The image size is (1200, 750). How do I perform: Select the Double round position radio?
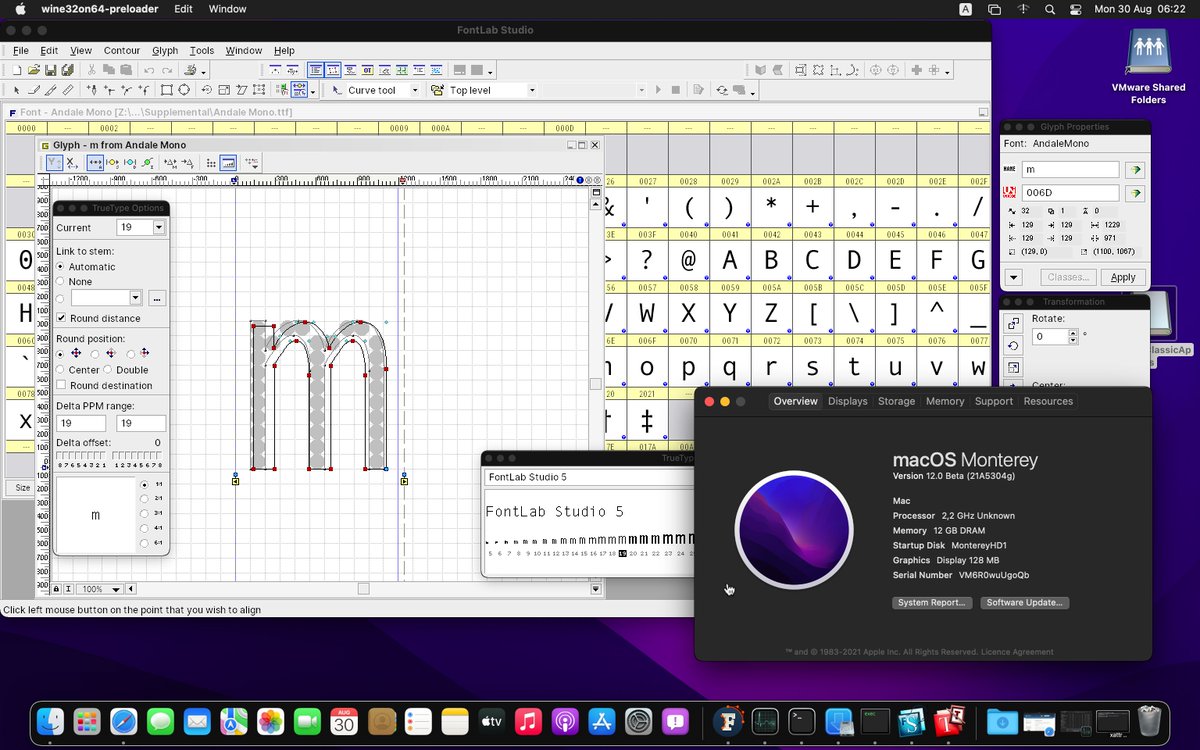[x=107, y=369]
